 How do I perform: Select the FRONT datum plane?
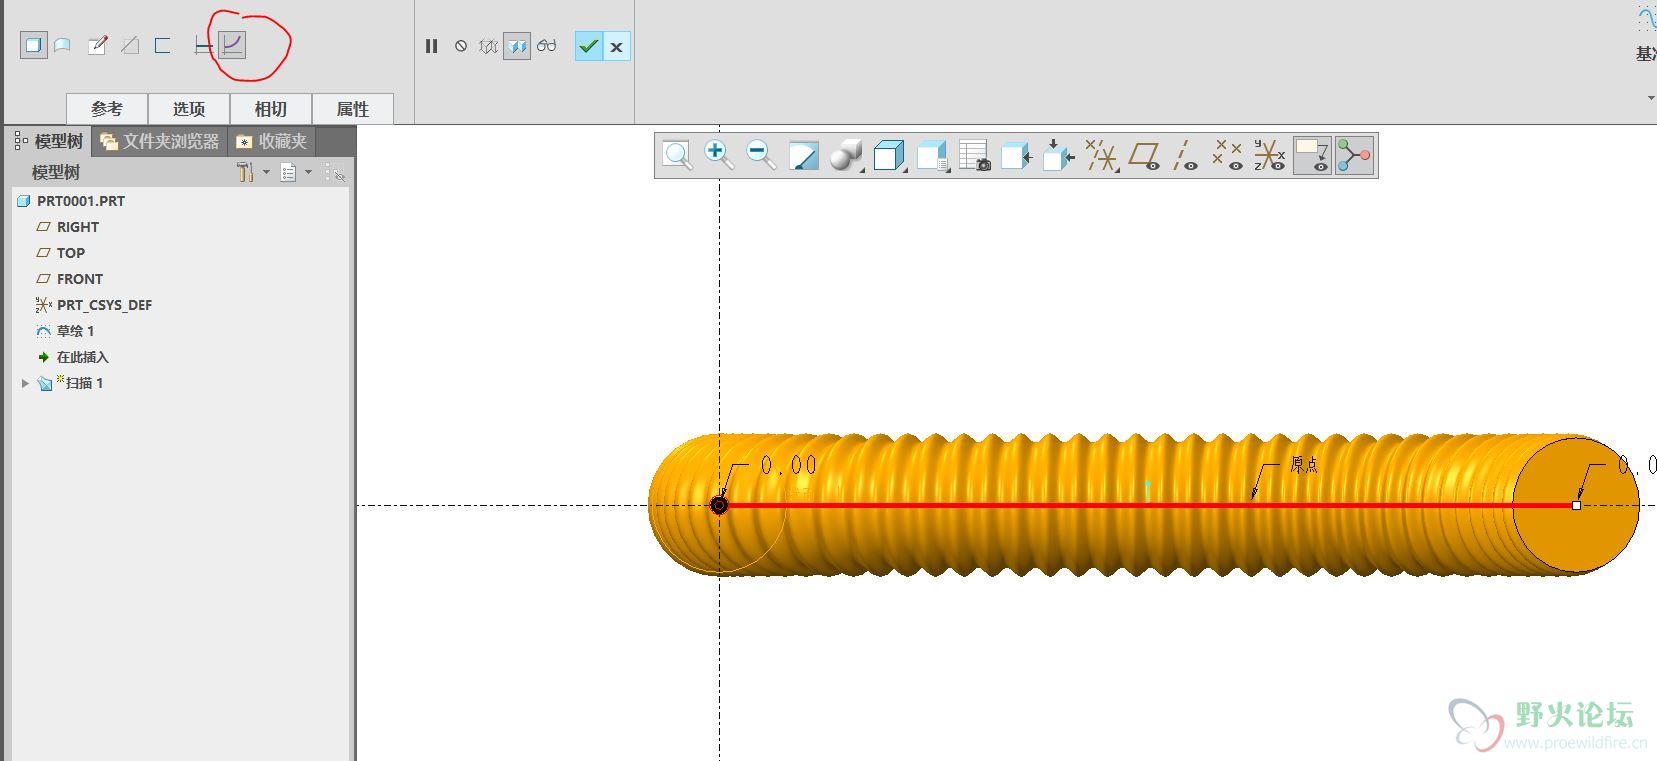[69, 279]
